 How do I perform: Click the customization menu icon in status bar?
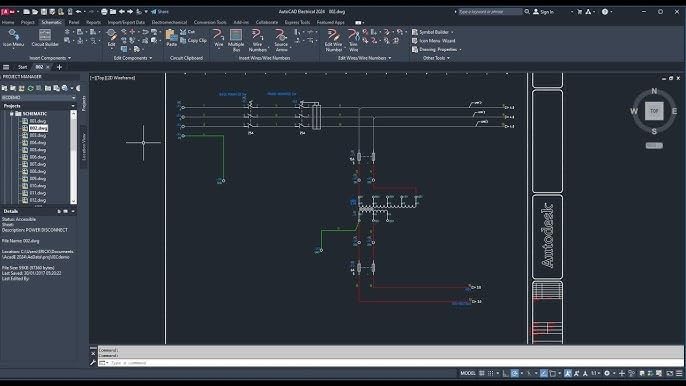tap(679, 373)
